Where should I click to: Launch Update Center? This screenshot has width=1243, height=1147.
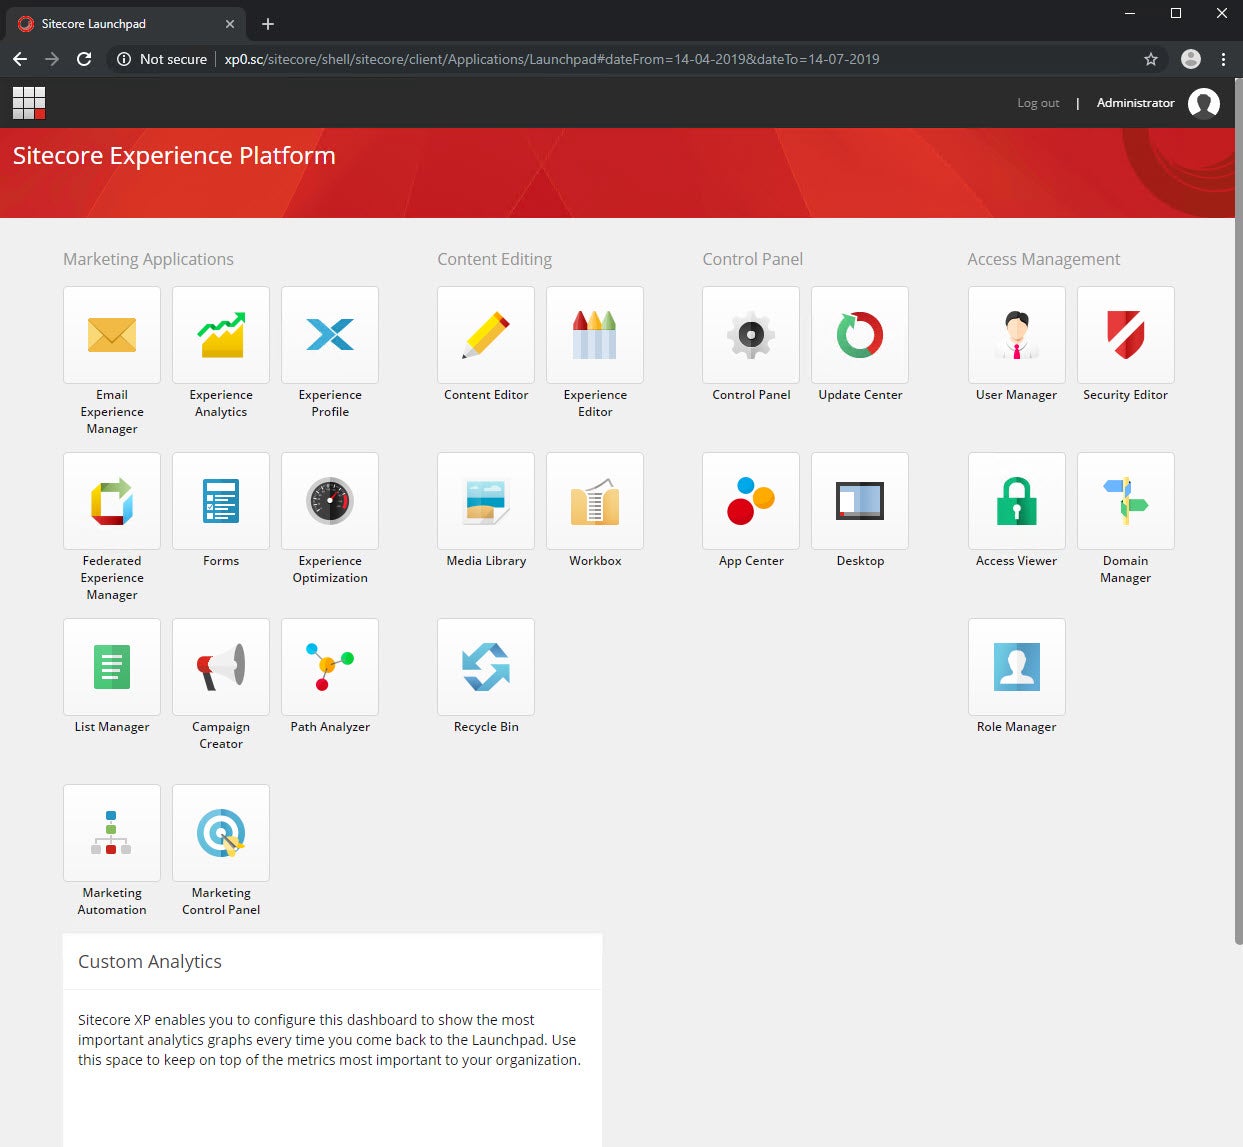pos(860,335)
